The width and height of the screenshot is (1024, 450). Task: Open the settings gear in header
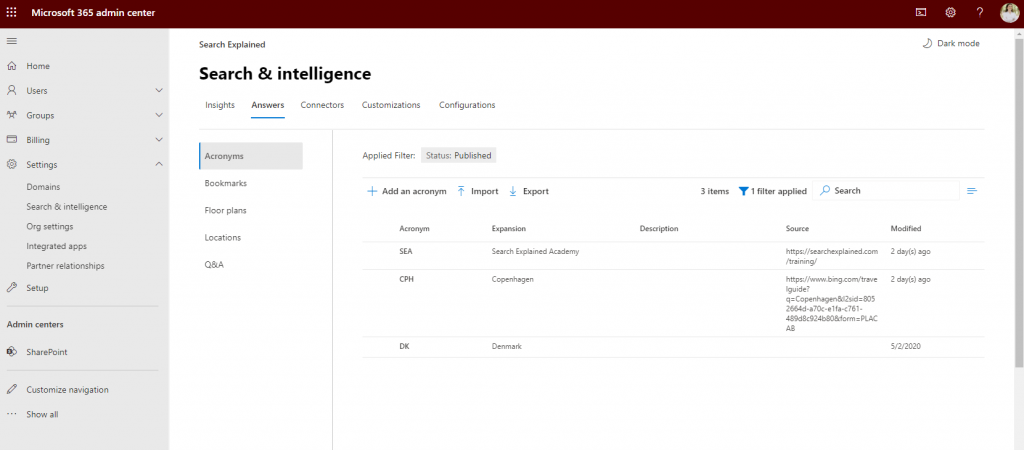pos(951,12)
